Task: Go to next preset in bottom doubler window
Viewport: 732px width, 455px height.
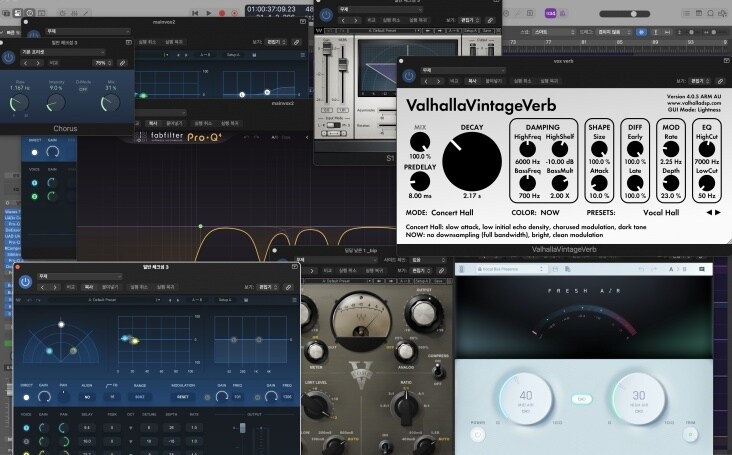Action: point(55,287)
